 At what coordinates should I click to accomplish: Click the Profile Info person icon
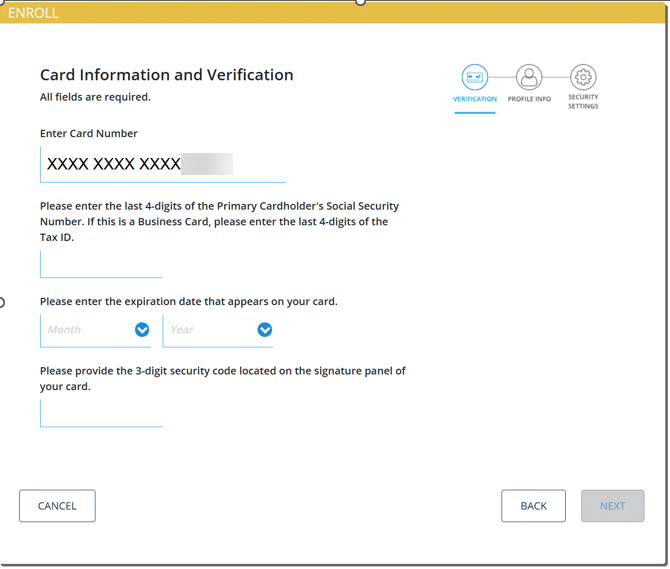click(x=529, y=77)
